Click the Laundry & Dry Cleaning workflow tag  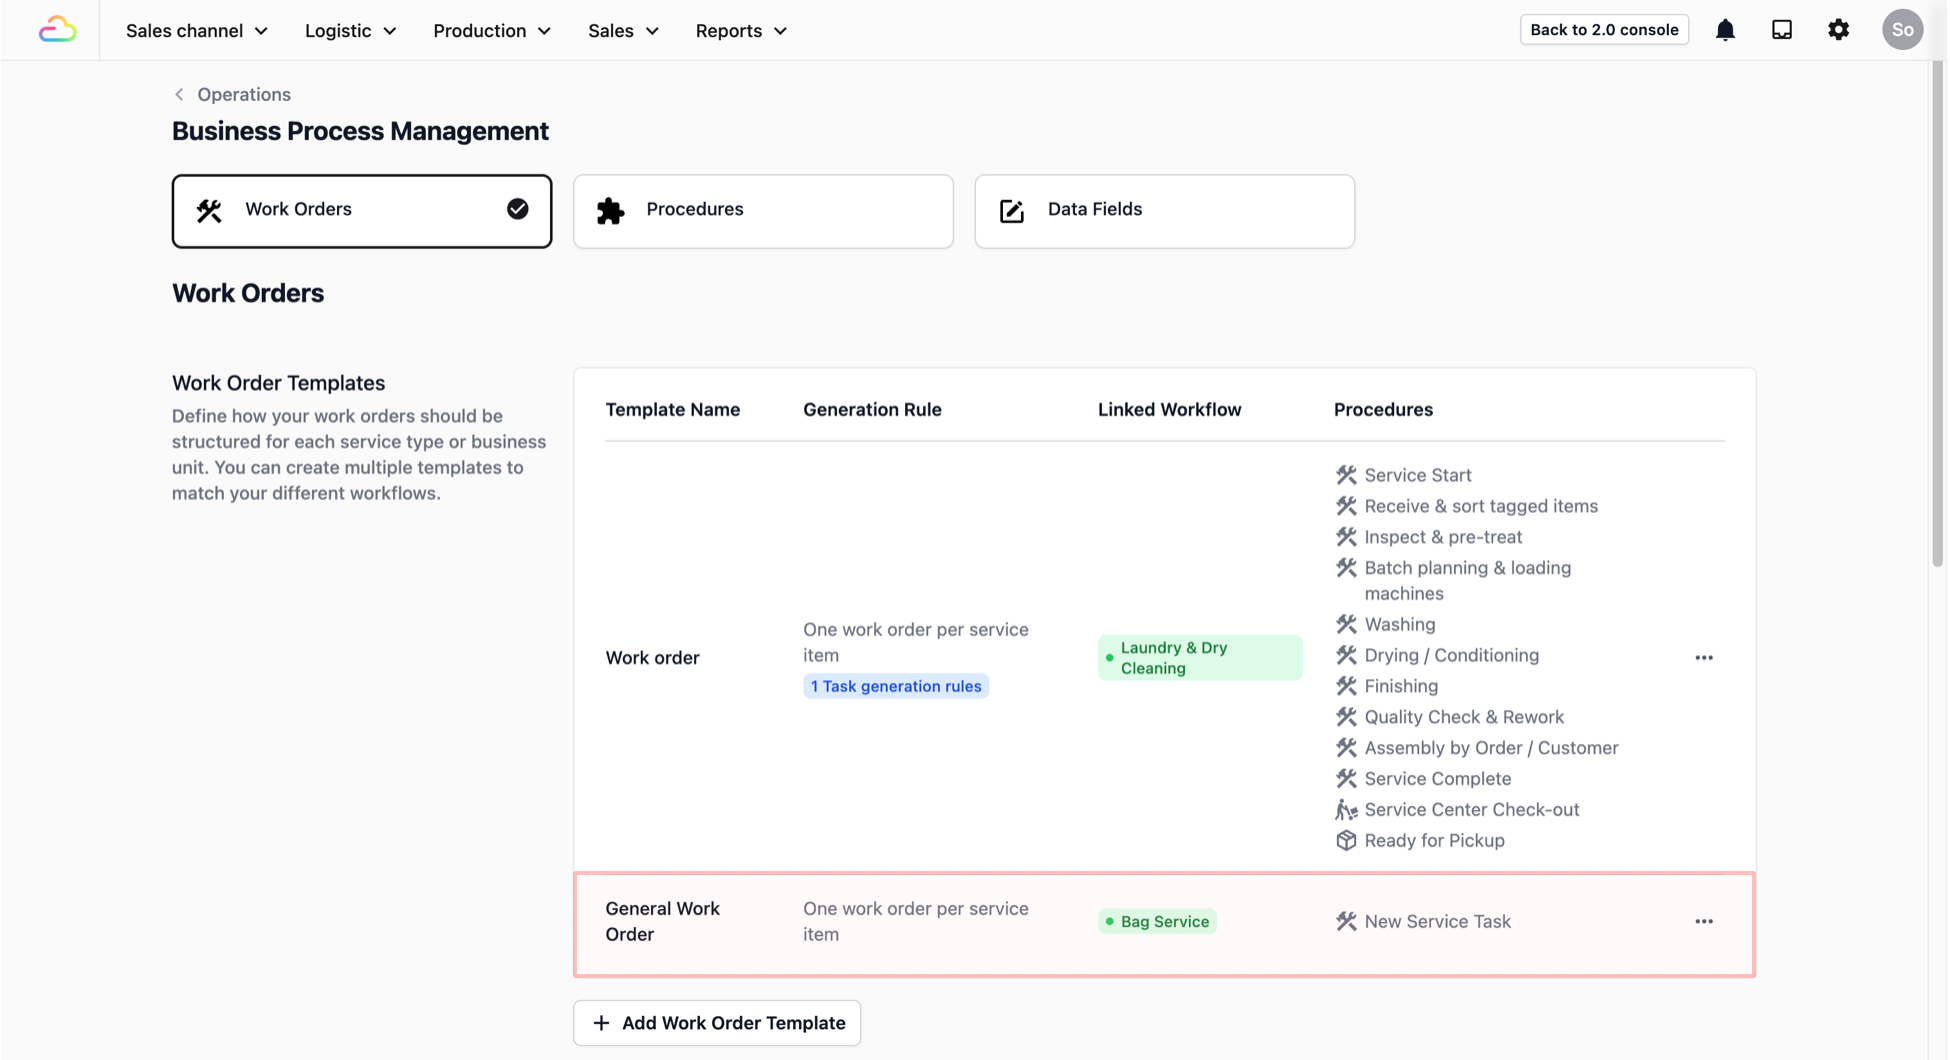pyautogui.click(x=1200, y=658)
